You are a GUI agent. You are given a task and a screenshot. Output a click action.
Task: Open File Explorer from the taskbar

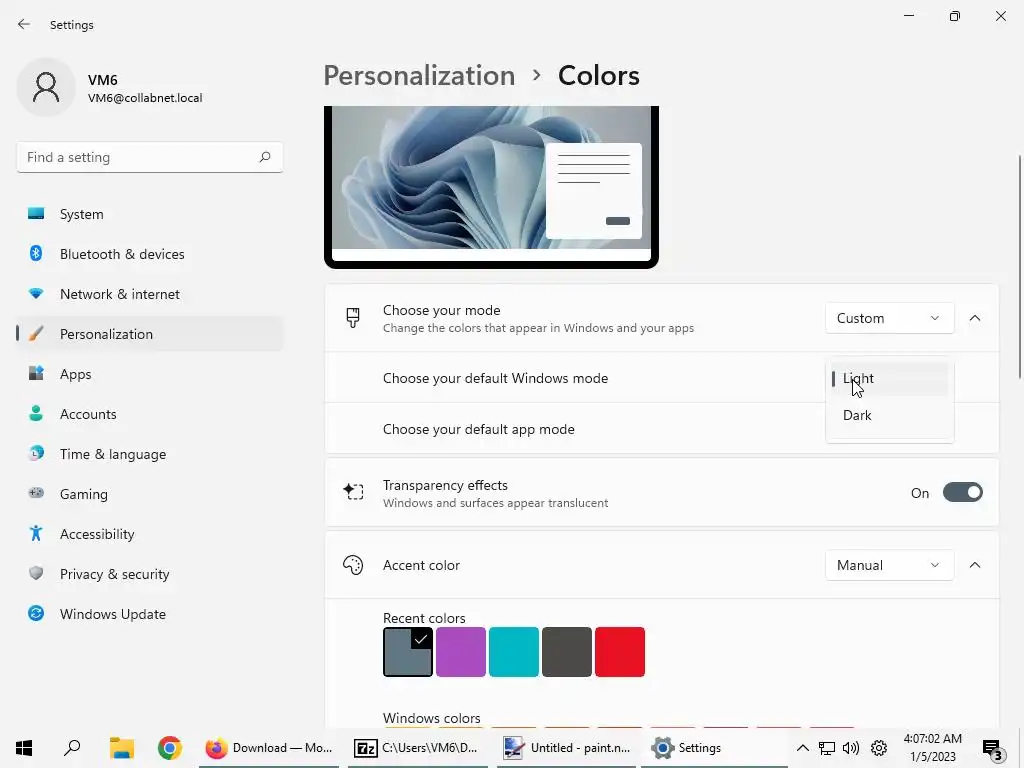pyautogui.click(x=121, y=748)
